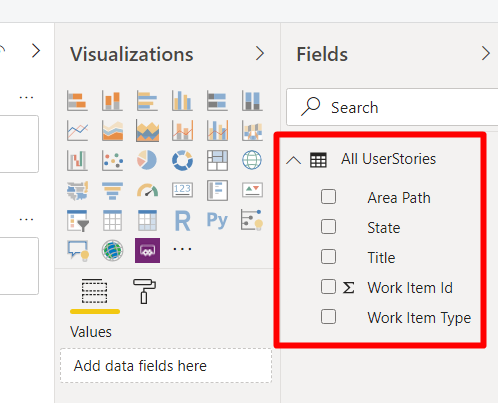Click the Fields search box
The height and width of the screenshot is (403, 498).
[x=392, y=107]
